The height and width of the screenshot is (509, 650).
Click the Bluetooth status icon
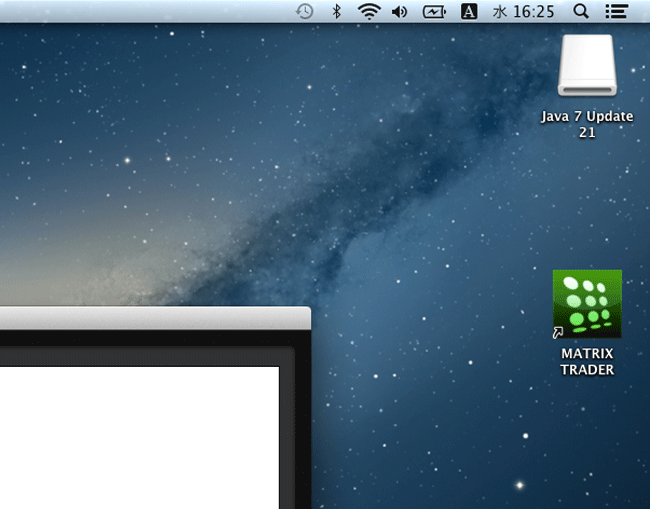tap(337, 12)
